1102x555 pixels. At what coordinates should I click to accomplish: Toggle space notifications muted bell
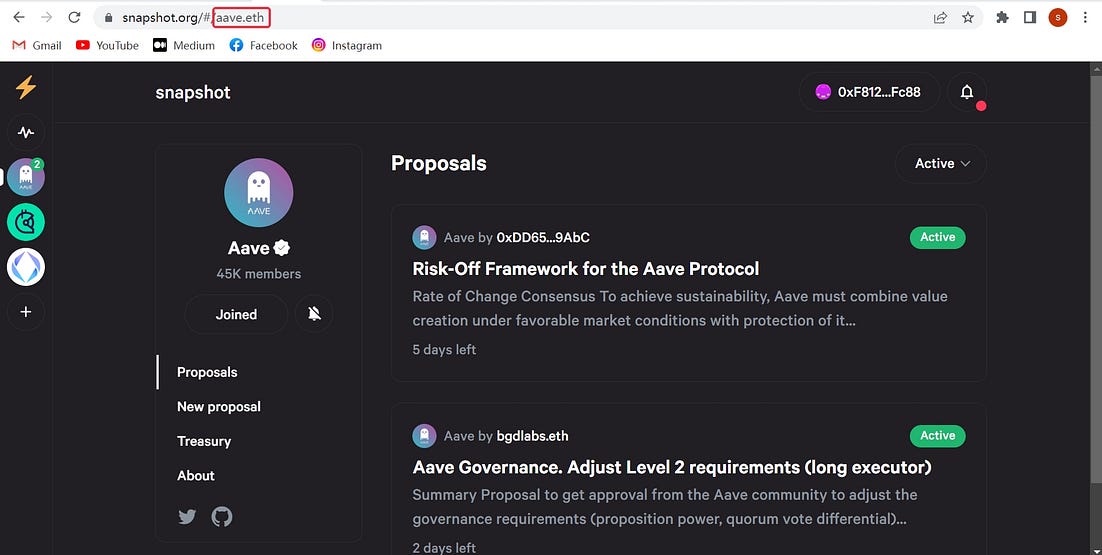tap(314, 314)
